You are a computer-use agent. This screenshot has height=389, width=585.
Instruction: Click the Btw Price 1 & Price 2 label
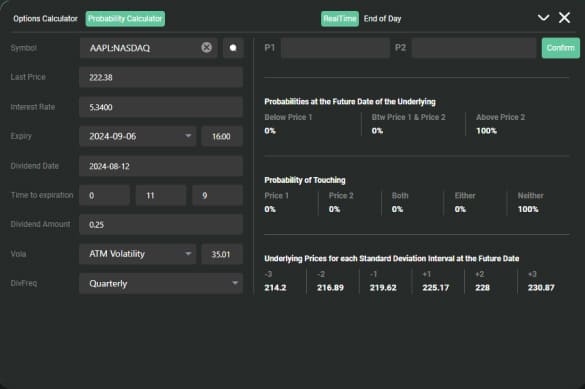(x=409, y=117)
